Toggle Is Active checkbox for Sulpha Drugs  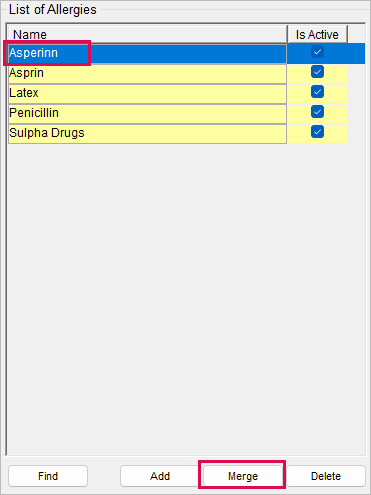point(317,132)
